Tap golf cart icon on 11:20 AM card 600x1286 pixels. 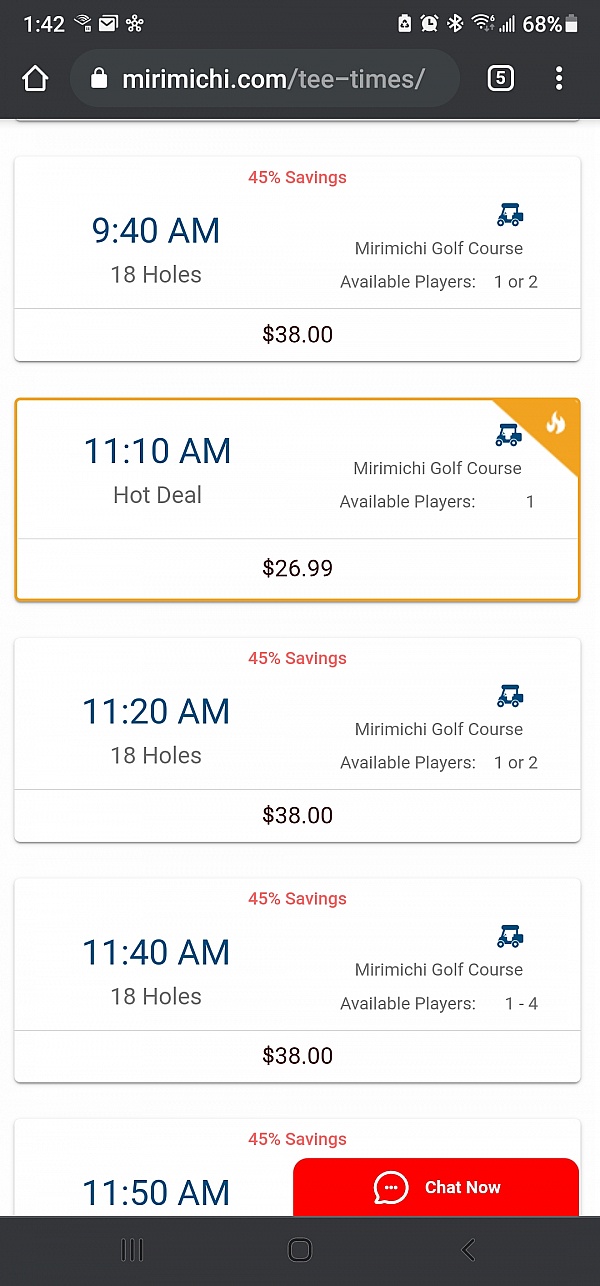[510, 695]
